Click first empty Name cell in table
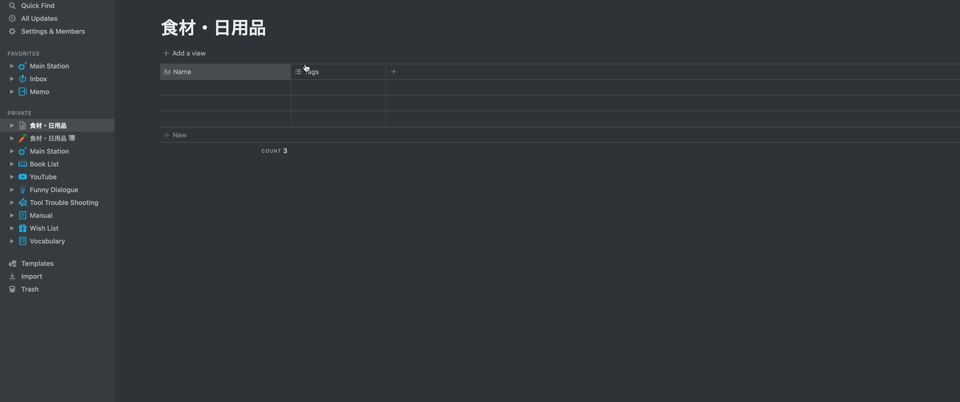The image size is (960, 402). click(225, 87)
